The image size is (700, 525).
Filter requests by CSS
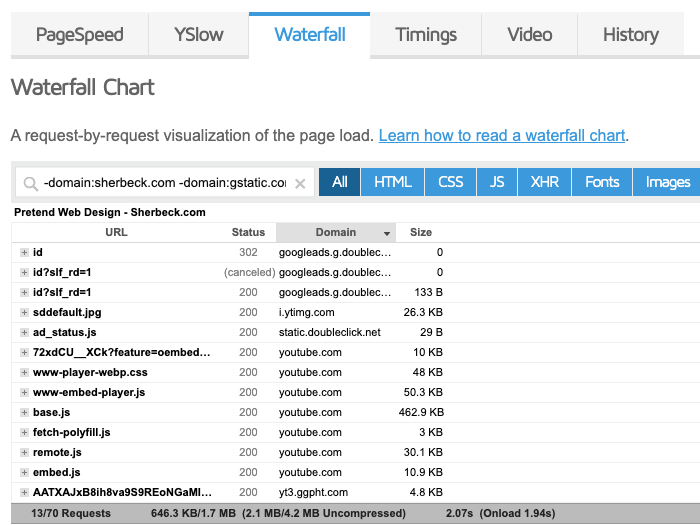pos(450,182)
